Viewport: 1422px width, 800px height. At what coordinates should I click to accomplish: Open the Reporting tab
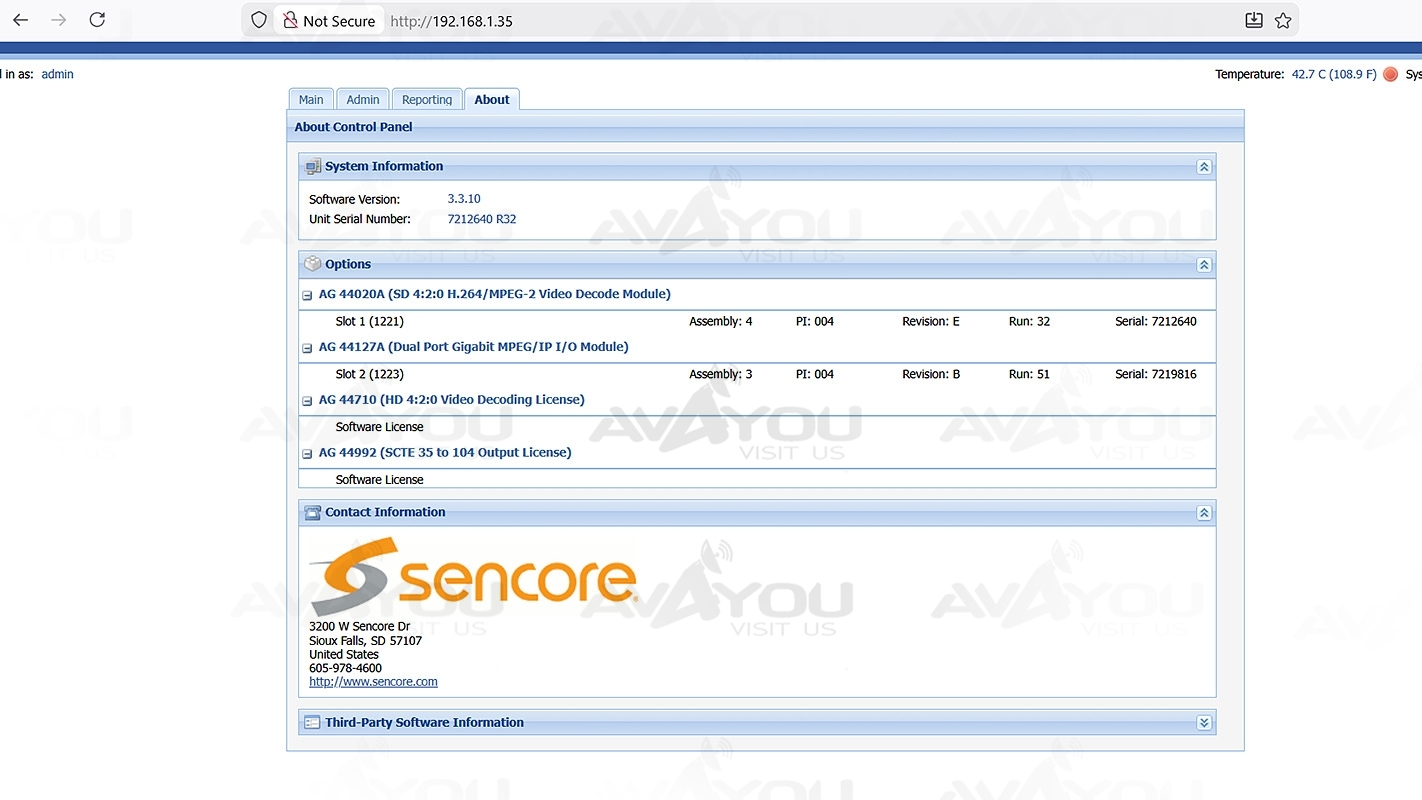427,100
